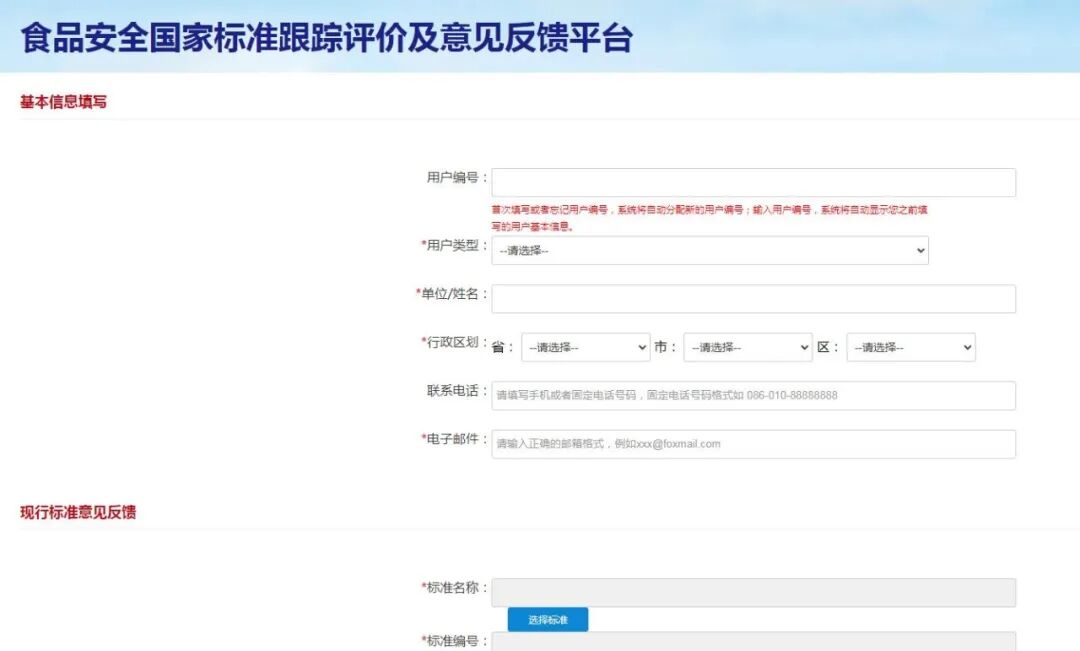Click the 联系电话 phone input field
1080x651 pixels.
coord(753,395)
